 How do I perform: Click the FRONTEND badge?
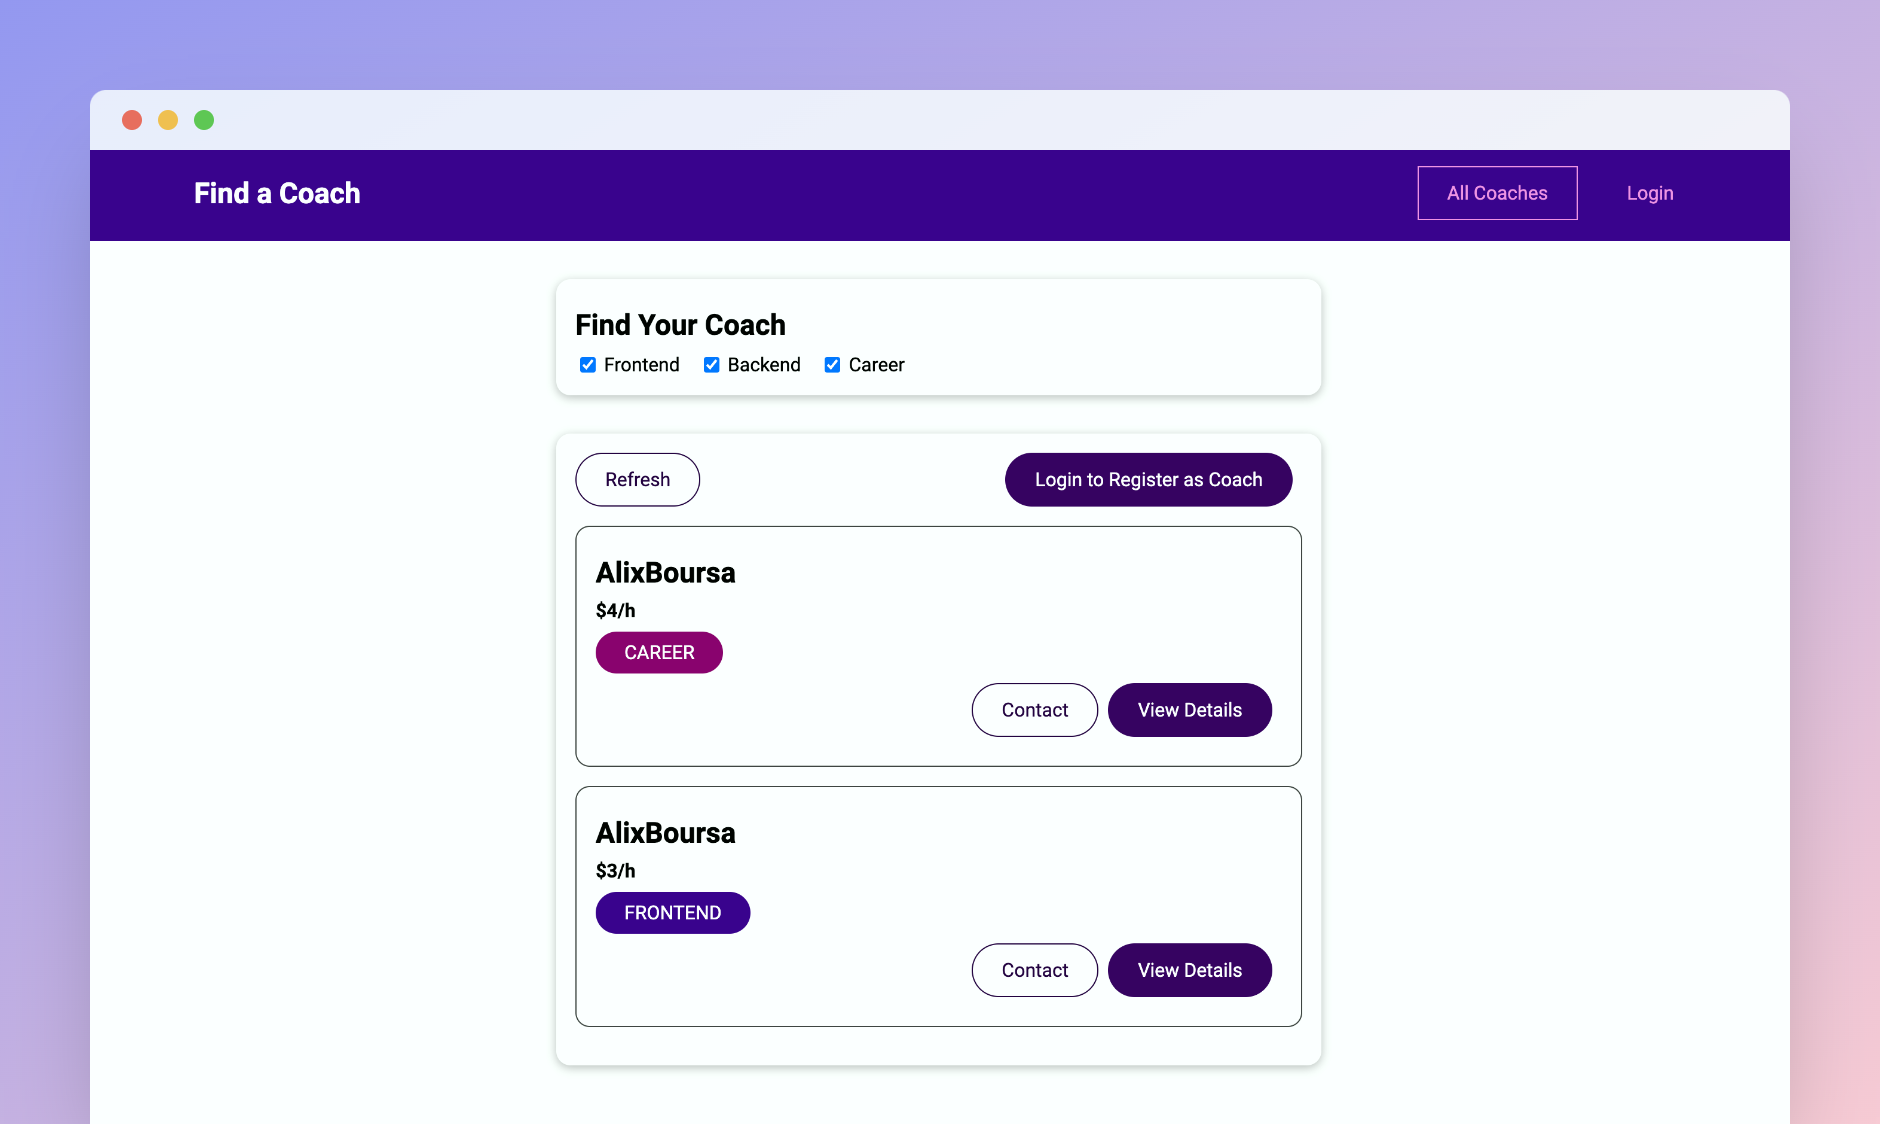673,913
